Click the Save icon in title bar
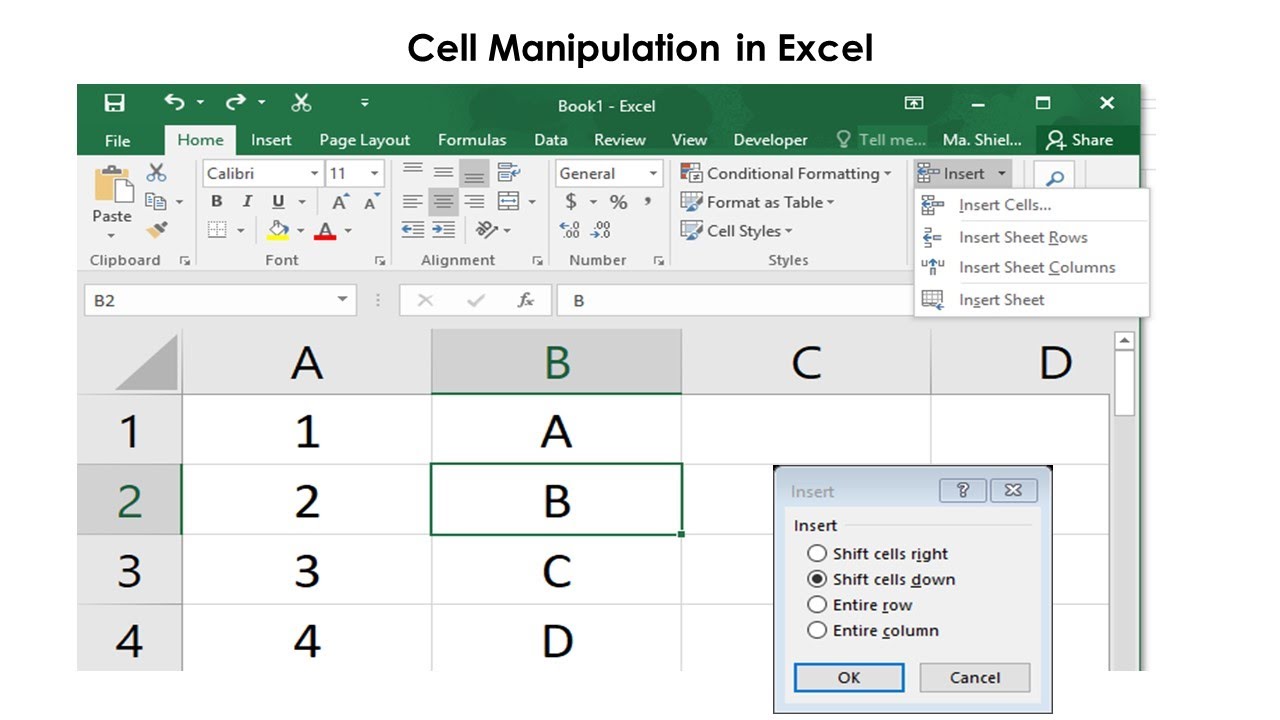Viewport: 1280px width, 720px height. tap(115, 103)
